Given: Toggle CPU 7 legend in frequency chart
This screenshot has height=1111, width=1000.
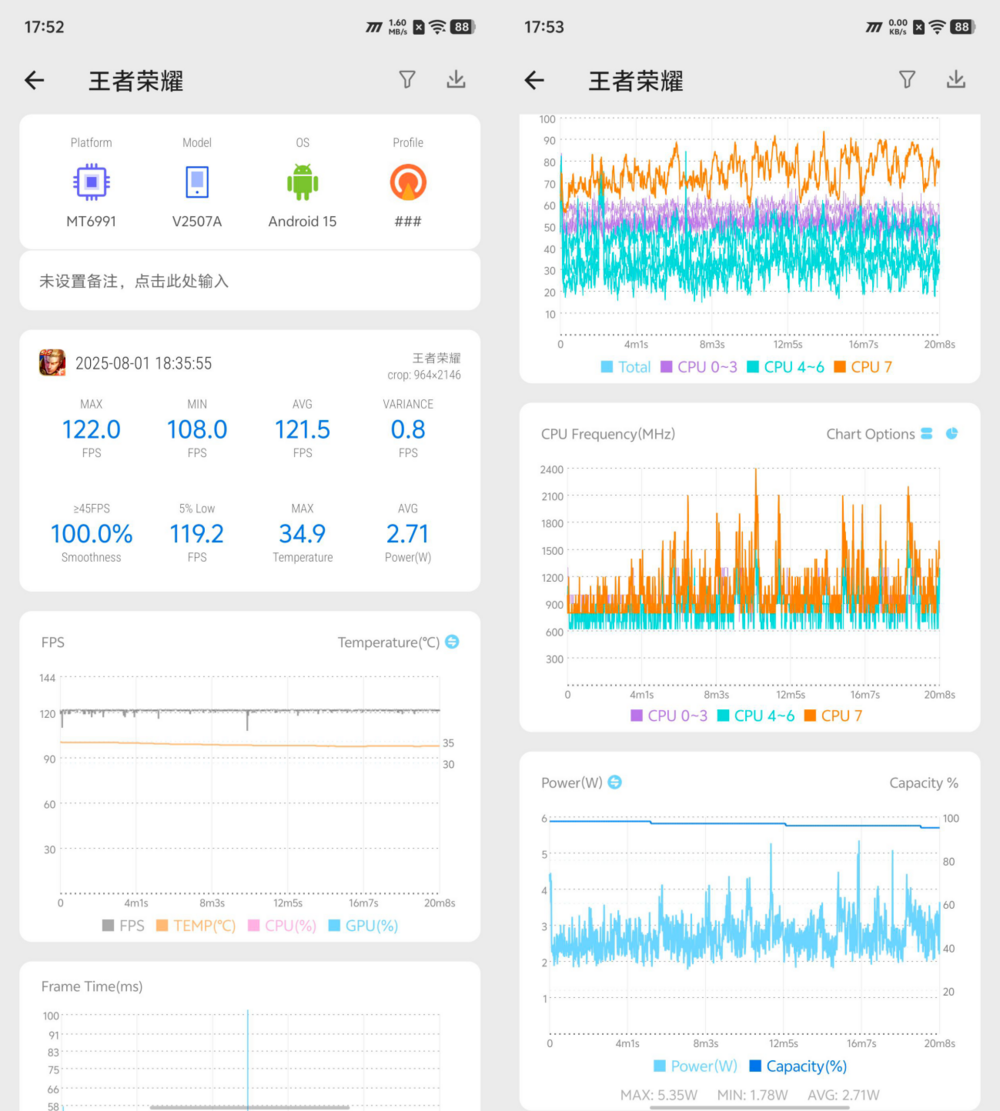Looking at the screenshot, I should (x=833, y=716).
